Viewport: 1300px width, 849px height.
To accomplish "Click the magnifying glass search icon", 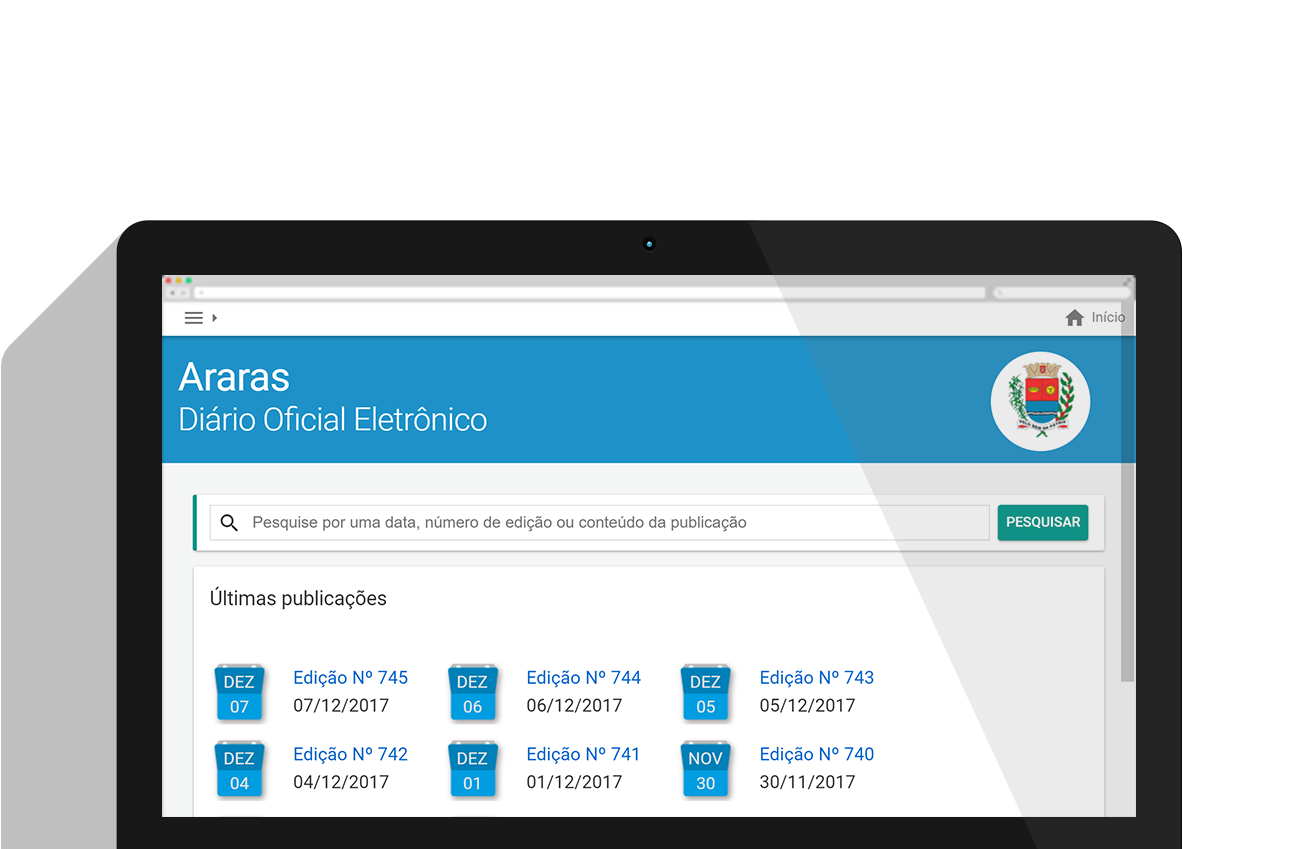I will 229,523.
